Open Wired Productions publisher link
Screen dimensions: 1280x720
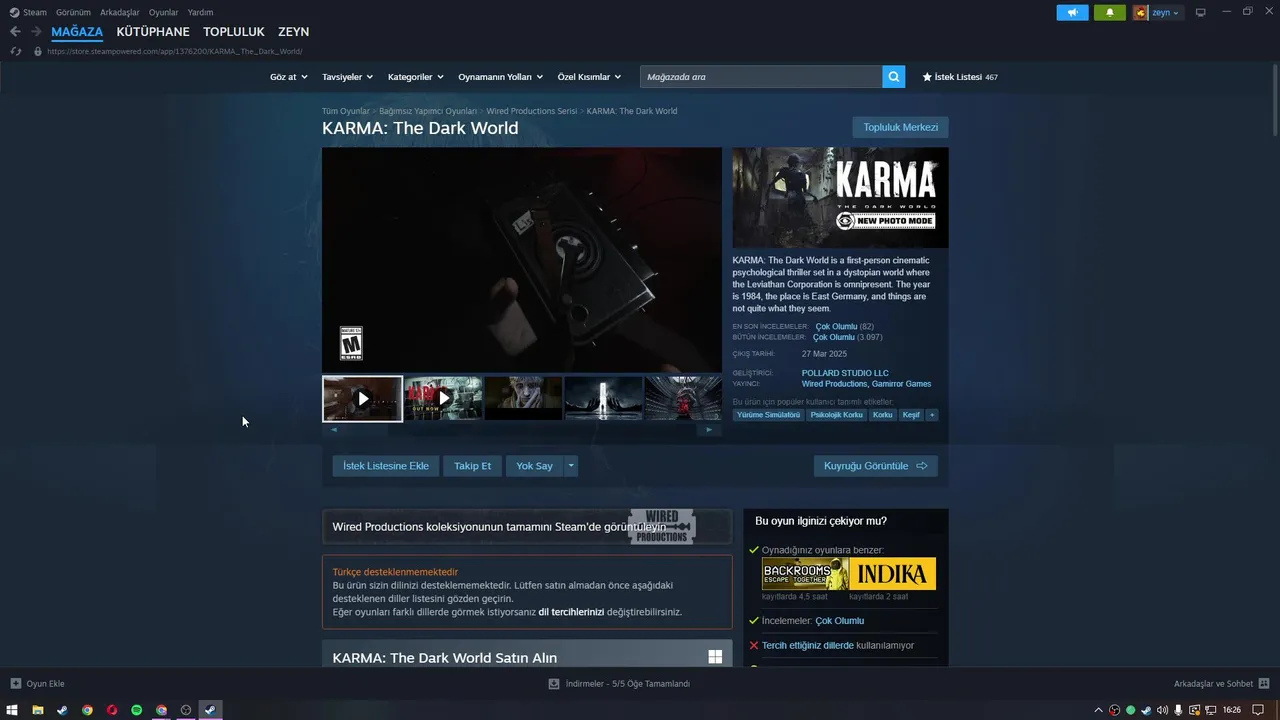coord(834,384)
